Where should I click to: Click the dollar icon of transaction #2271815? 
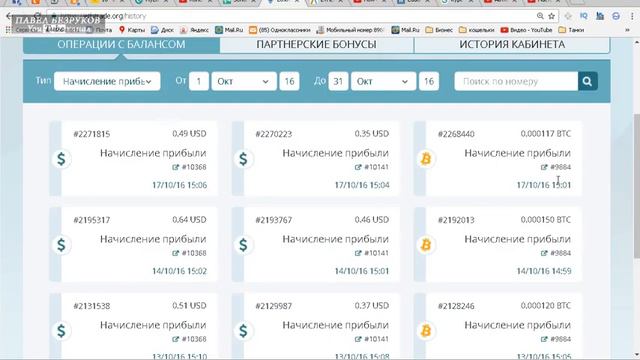(x=61, y=159)
